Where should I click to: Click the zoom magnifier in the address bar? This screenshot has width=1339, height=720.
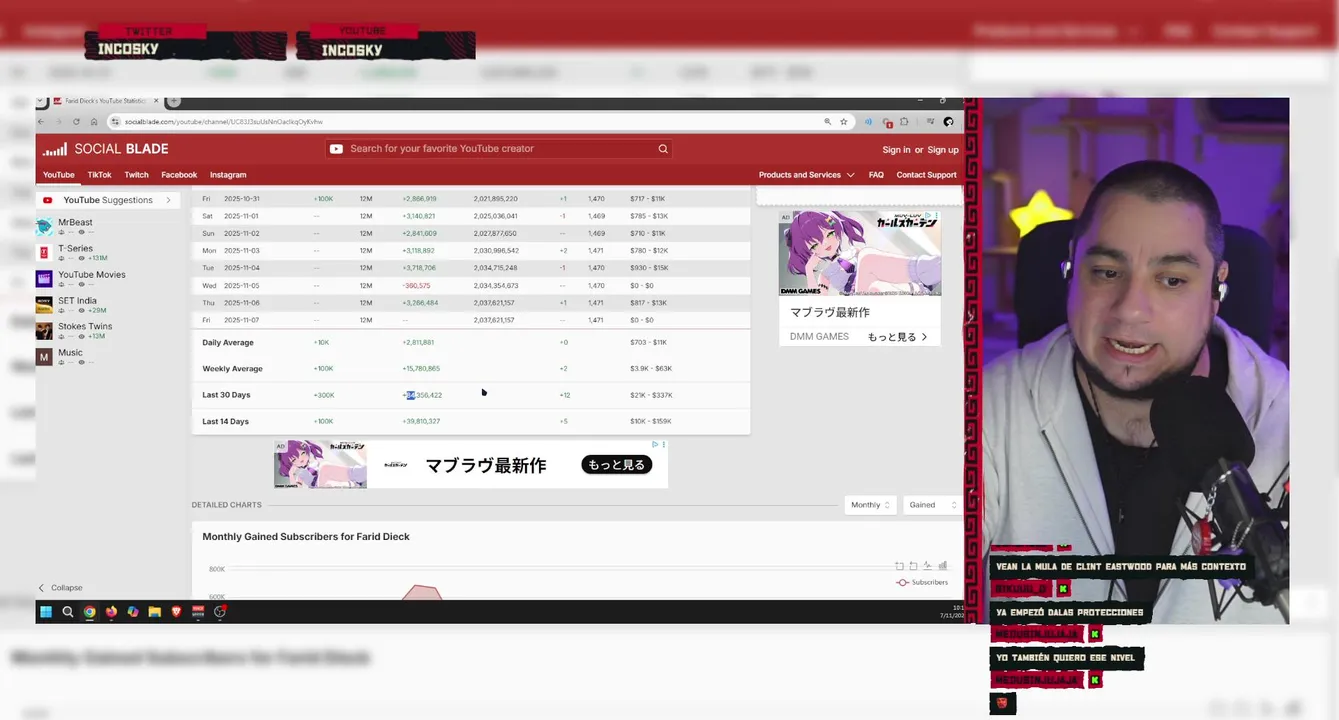pyautogui.click(x=828, y=122)
